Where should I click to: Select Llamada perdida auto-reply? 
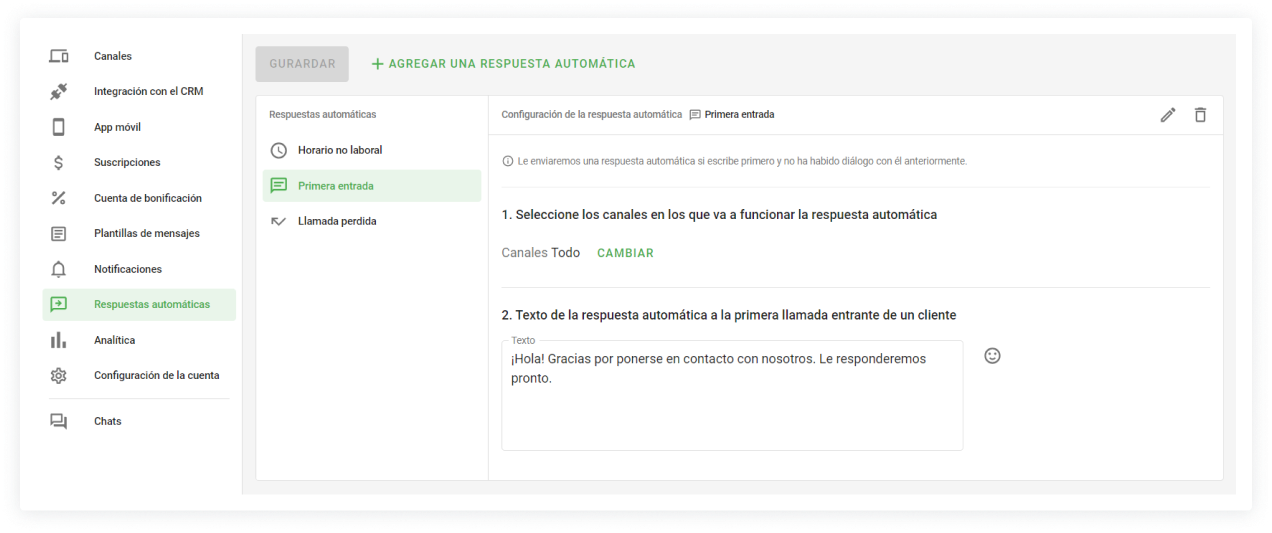(336, 221)
